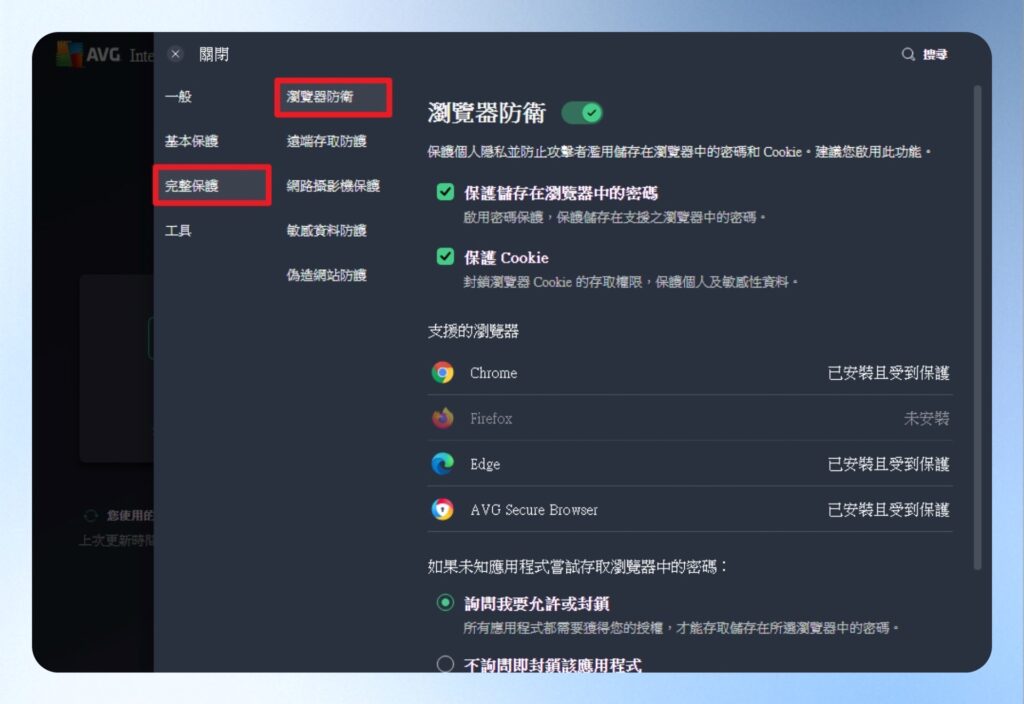Click the X close icon beside 關閉

[175, 54]
